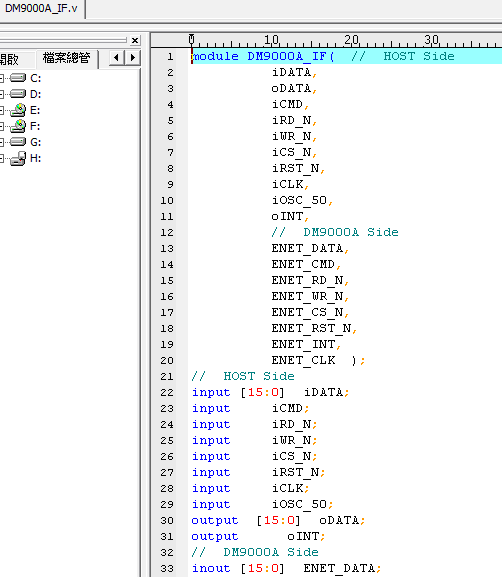Click the 'oDATA,' port on line 3
The width and height of the screenshot is (502, 577).
(294, 88)
